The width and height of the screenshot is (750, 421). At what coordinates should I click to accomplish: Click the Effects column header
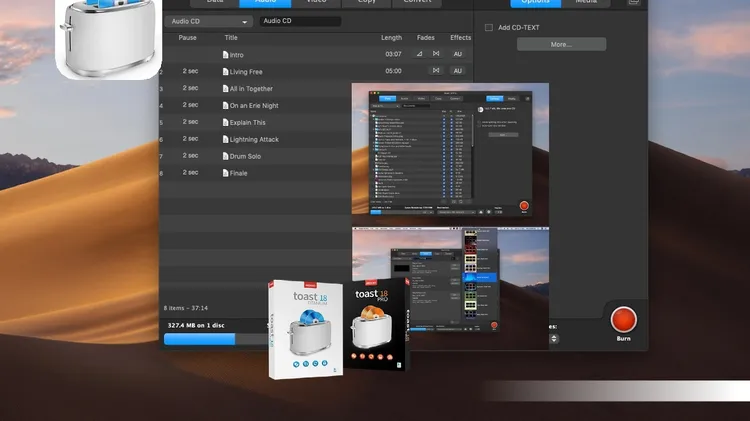point(461,37)
